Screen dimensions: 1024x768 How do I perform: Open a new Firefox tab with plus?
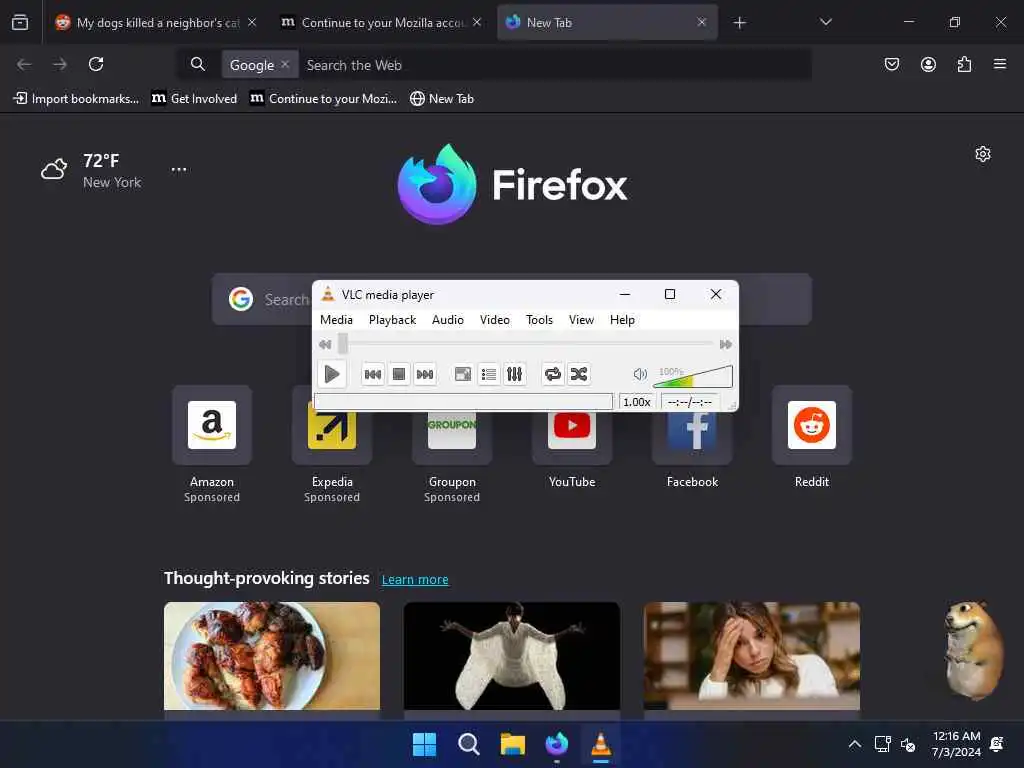tap(739, 23)
